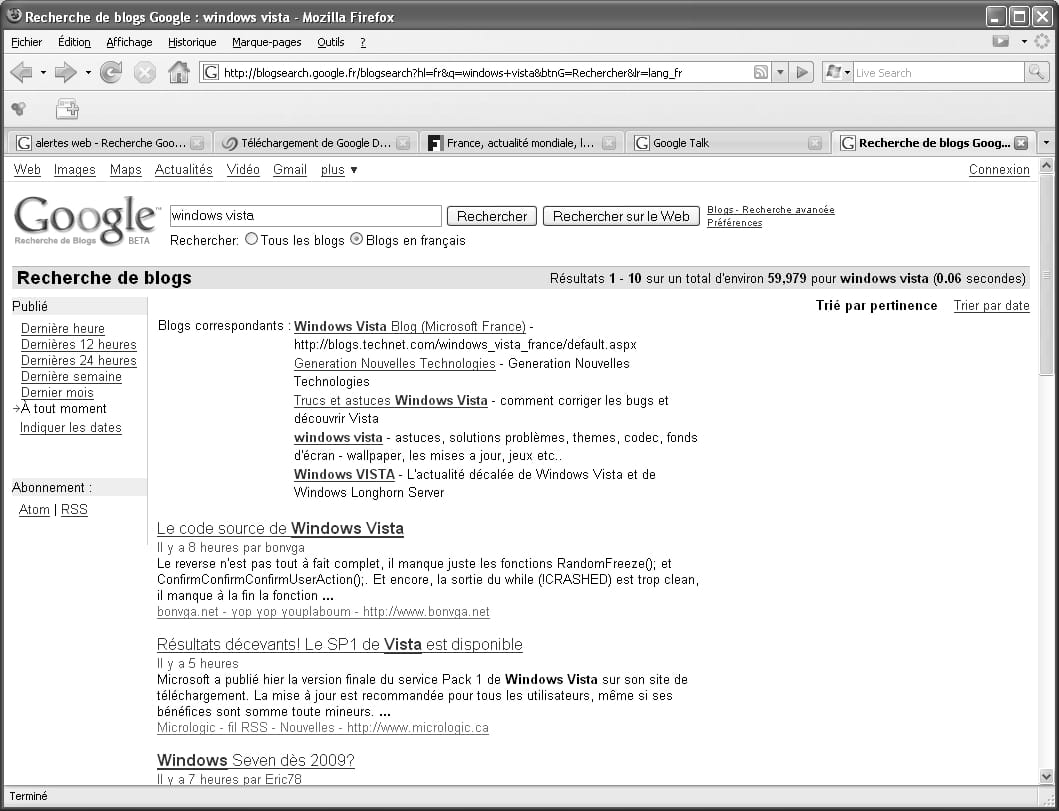Click the Rechercher button

[492, 216]
